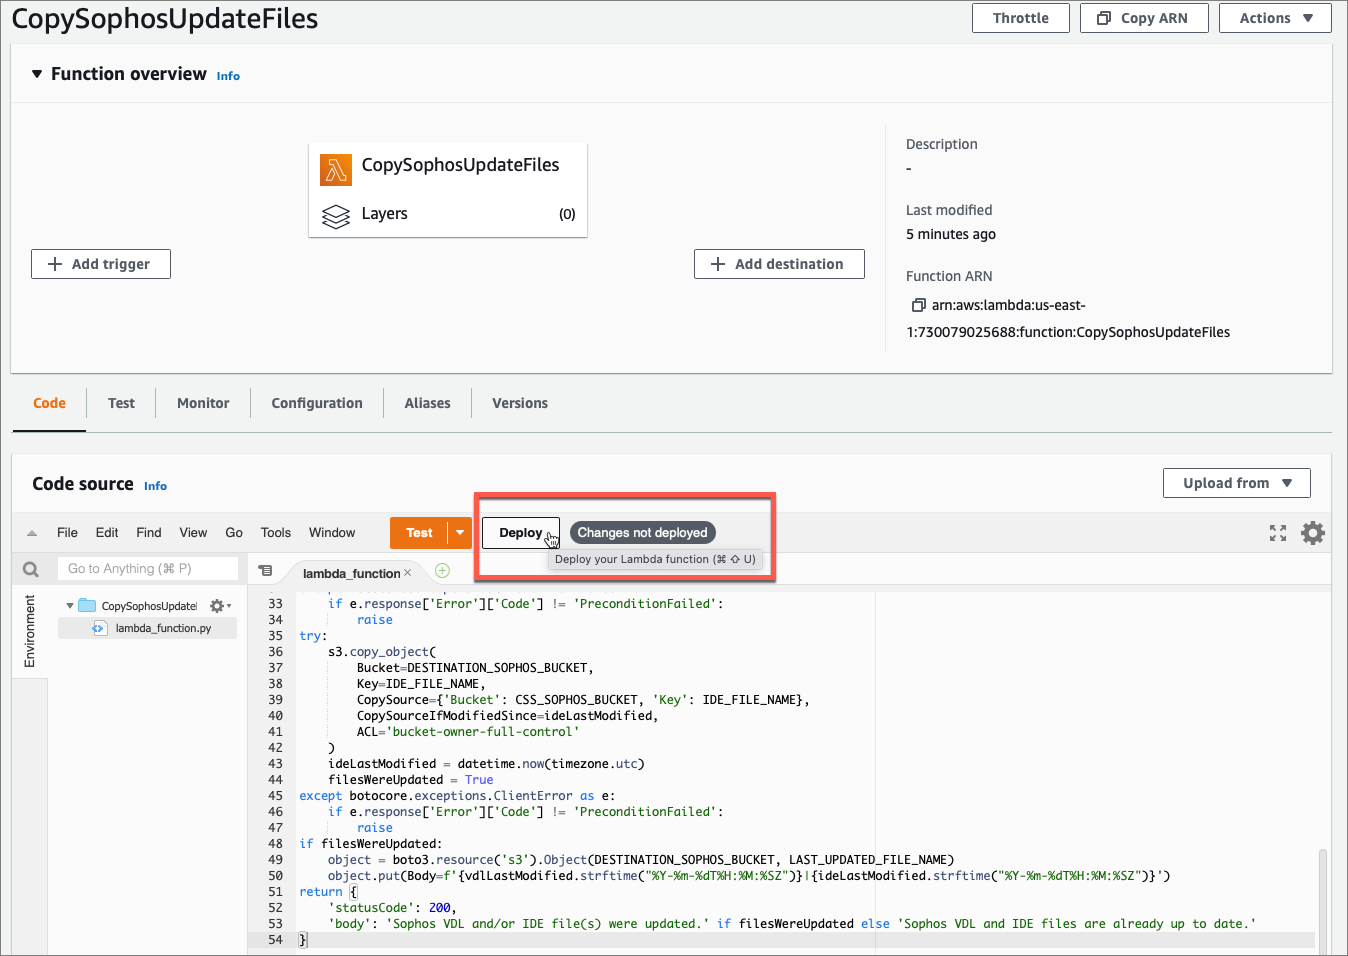Go to the Versions tab
Viewport: 1348px width, 956px height.
coord(520,403)
